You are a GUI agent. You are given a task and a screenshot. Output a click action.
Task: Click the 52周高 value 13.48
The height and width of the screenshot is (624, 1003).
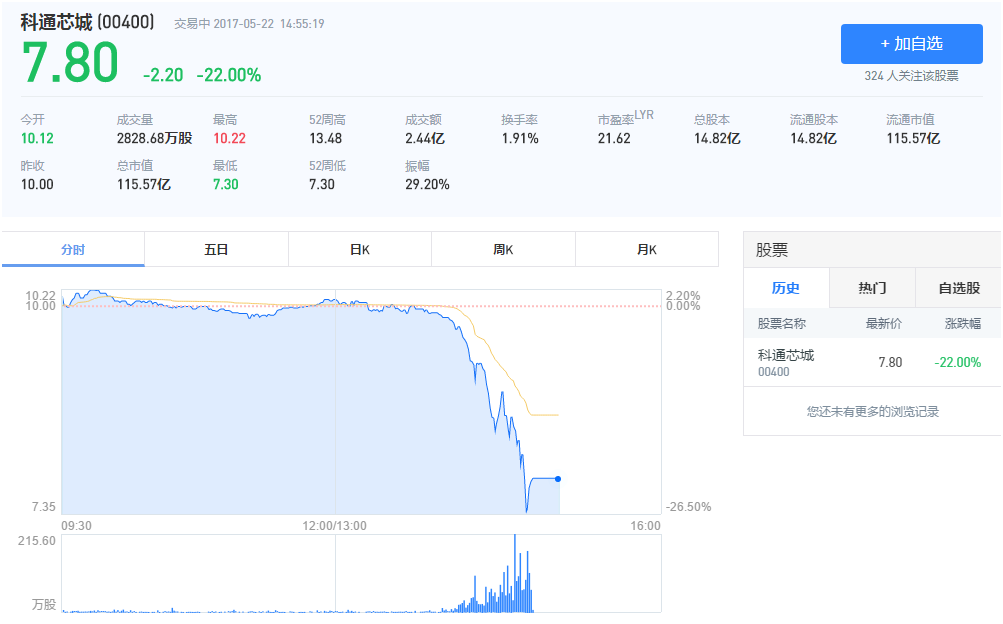tap(325, 139)
